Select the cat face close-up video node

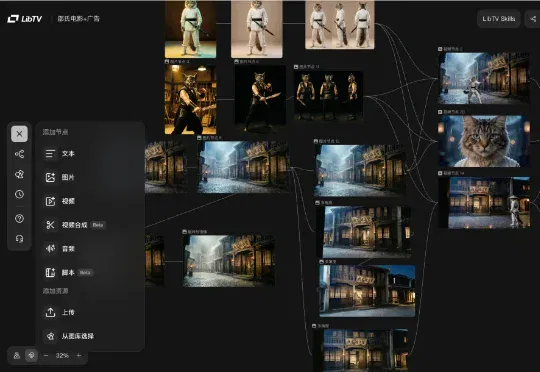[484, 141]
